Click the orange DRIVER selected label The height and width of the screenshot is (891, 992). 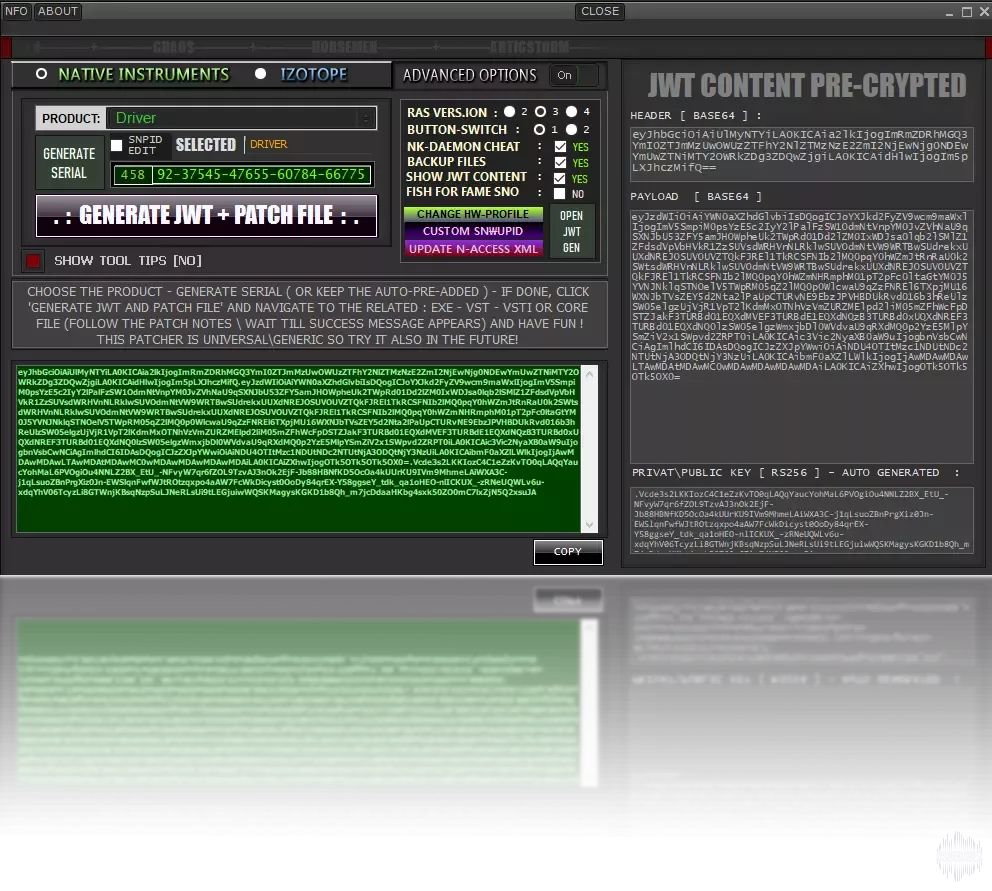coord(268,144)
